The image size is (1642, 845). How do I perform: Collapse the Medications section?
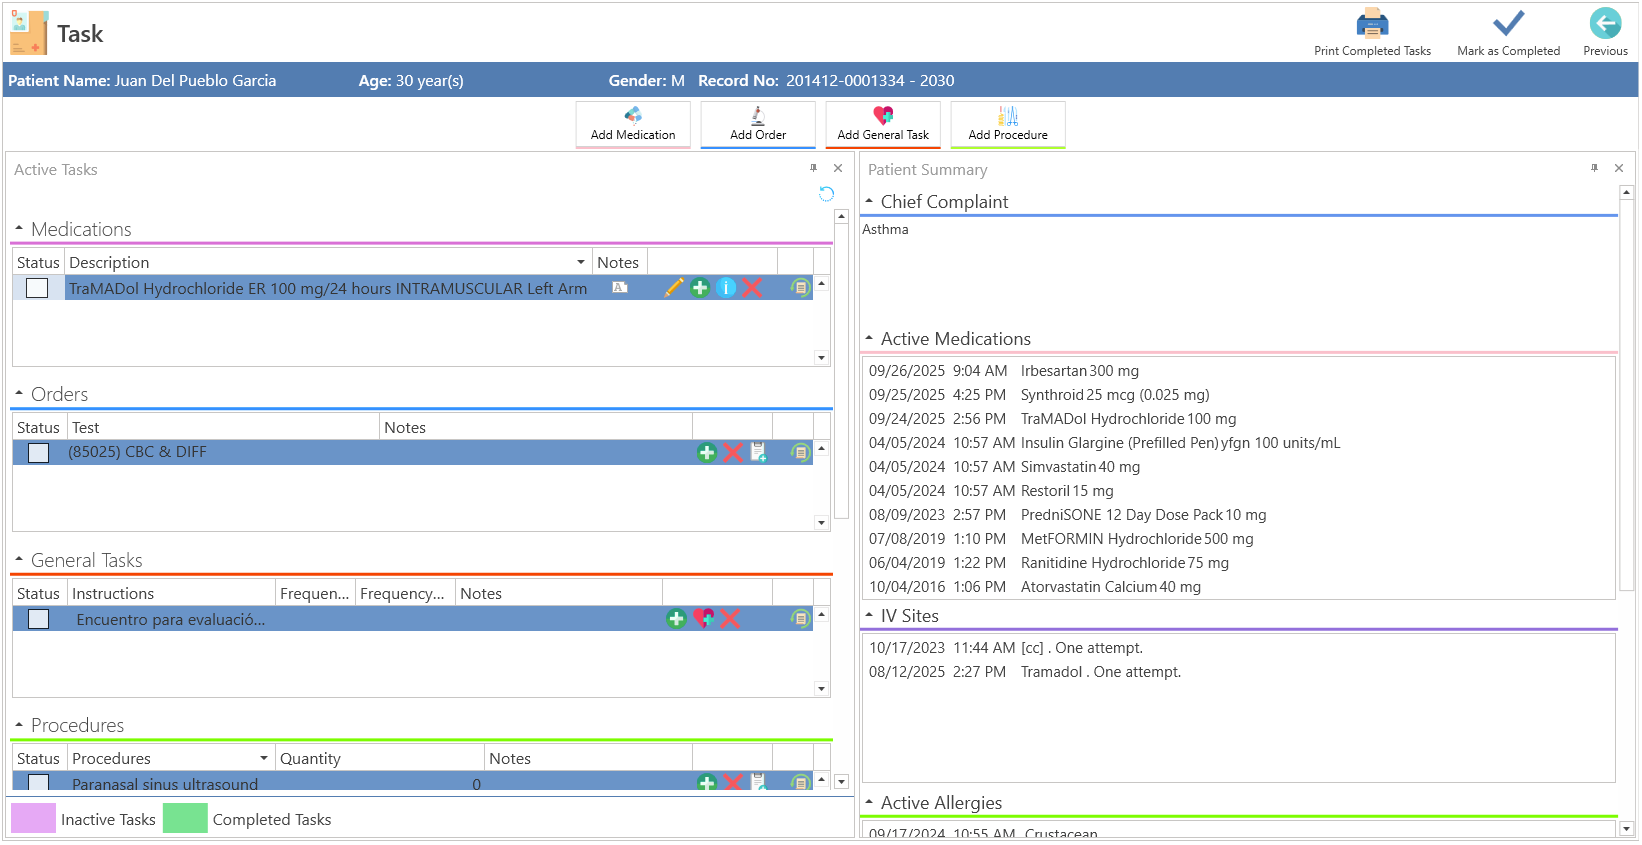pyautogui.click(x=19, y=229)
